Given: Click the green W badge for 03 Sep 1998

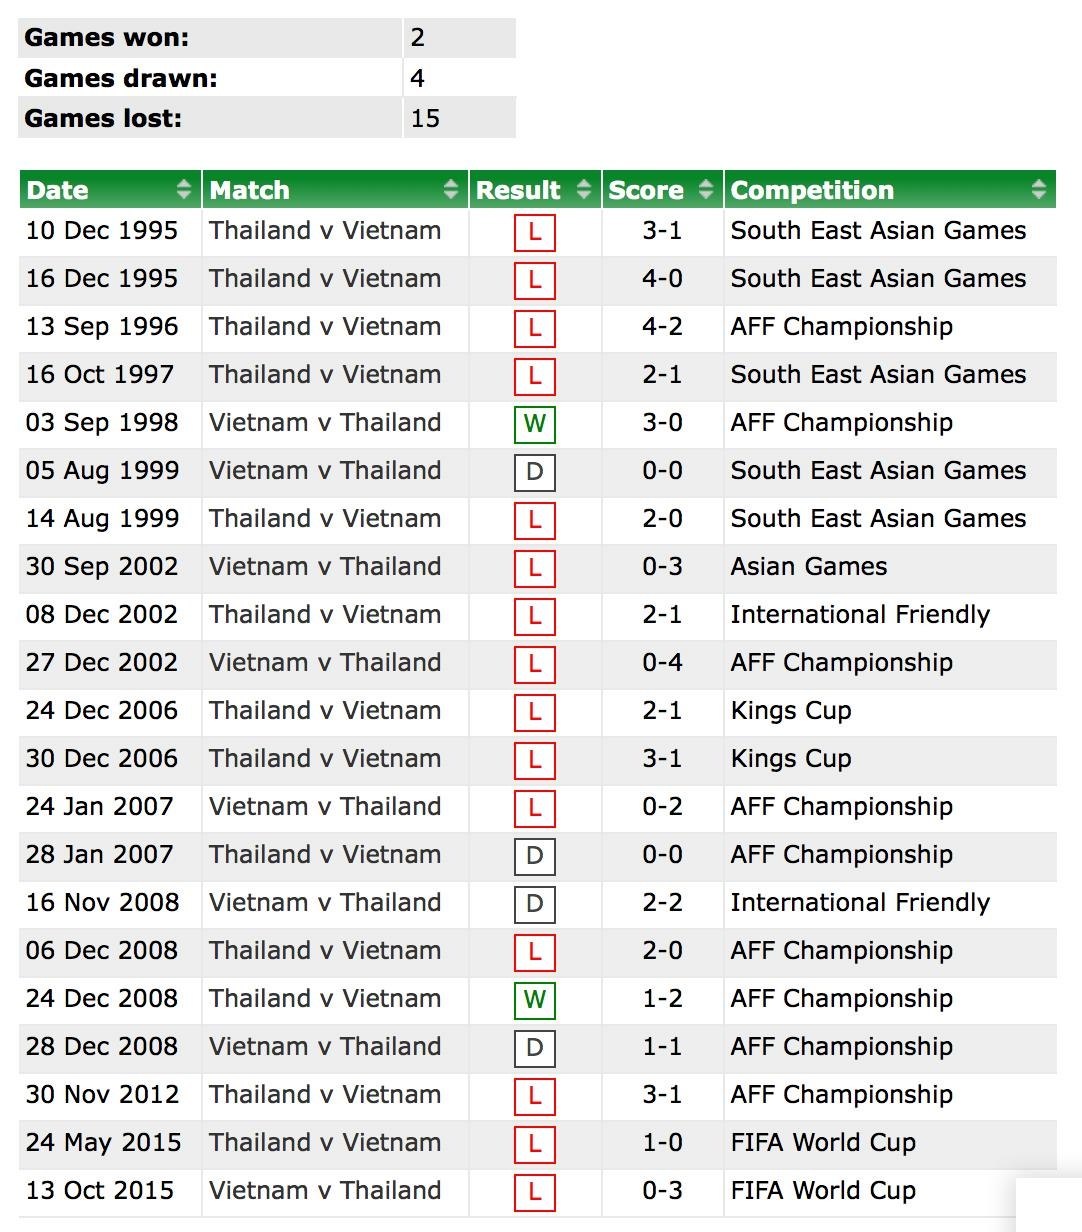Looking at the screenshot, I should 535,424.
